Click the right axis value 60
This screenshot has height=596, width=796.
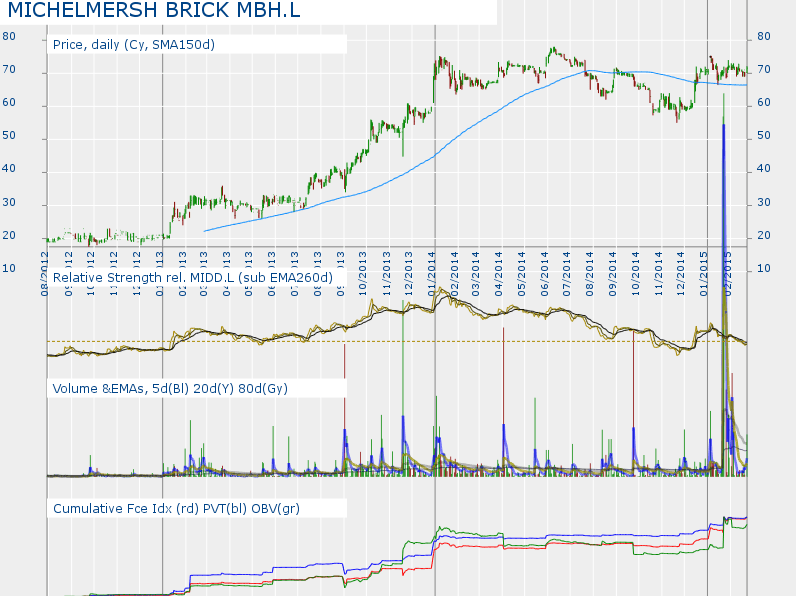[764, 103]
